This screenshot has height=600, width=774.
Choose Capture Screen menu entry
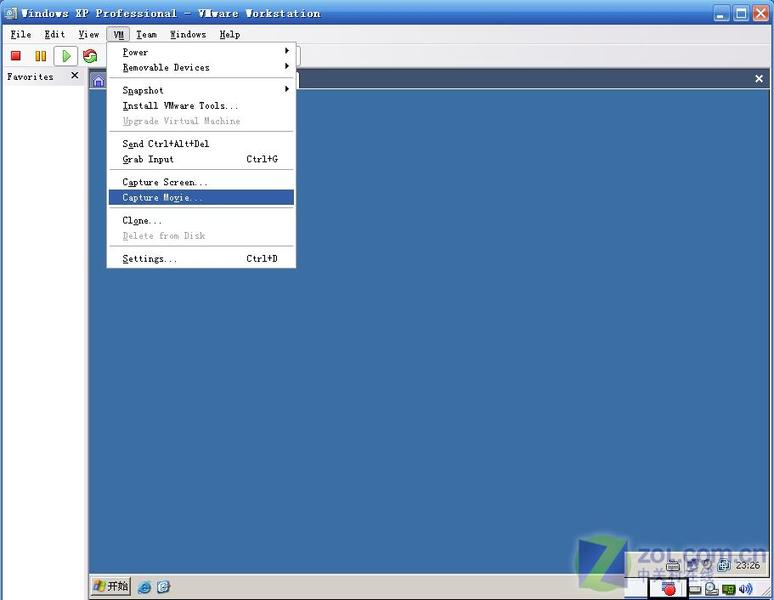(201, 182)
